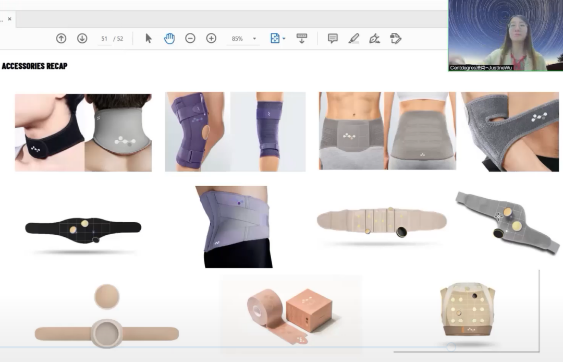Click the 85% zoom value field
This screenshot has height=362, width=563.
click(238, 38)
